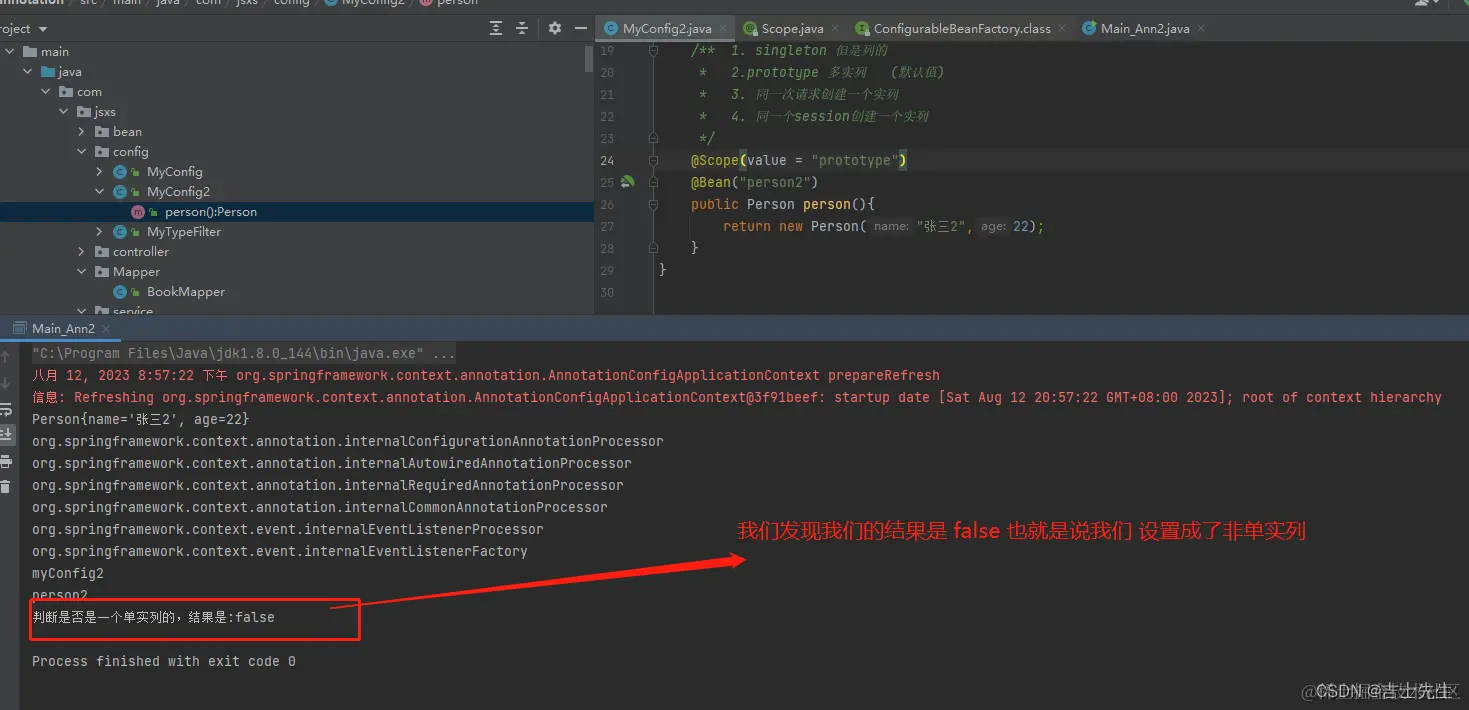Close the Scope.java tab

click(x=836, y=29)
